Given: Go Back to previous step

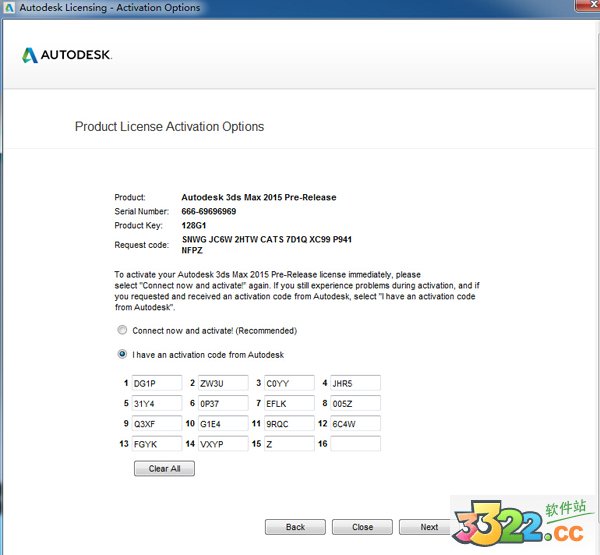Looking at the screenshot, I should click(x=295, y=527).
